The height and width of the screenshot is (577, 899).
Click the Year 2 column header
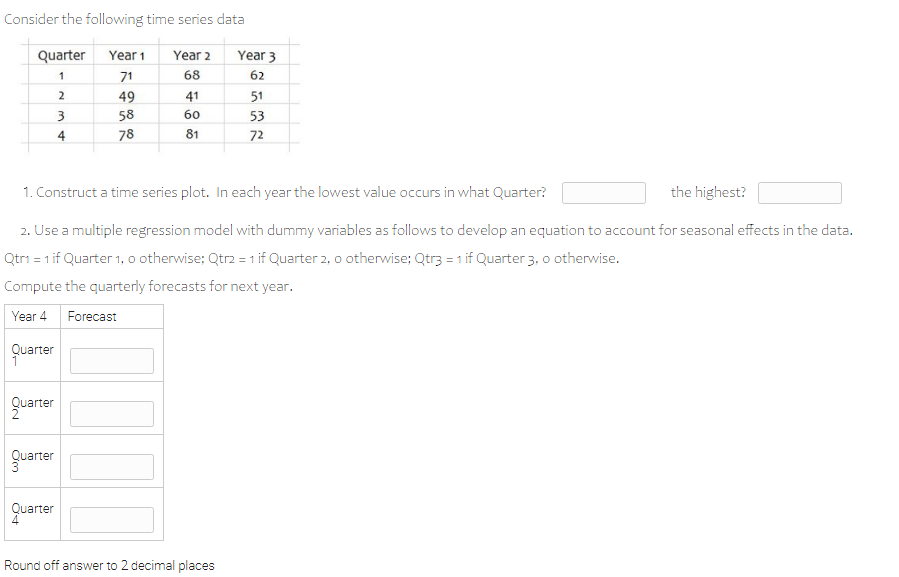(192, 55)
